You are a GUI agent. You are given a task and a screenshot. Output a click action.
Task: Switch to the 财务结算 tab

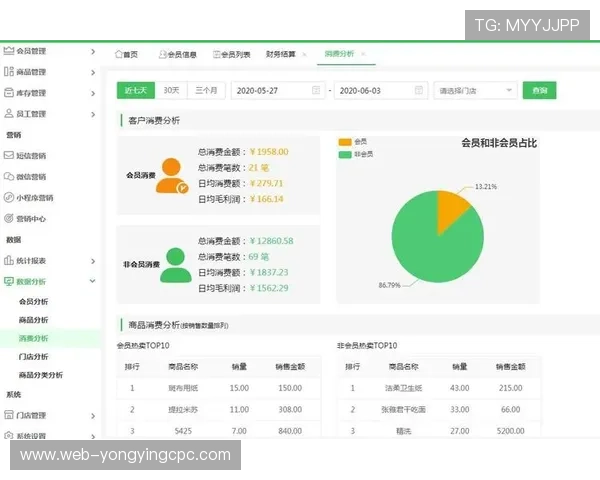click(x=281, y=54)
